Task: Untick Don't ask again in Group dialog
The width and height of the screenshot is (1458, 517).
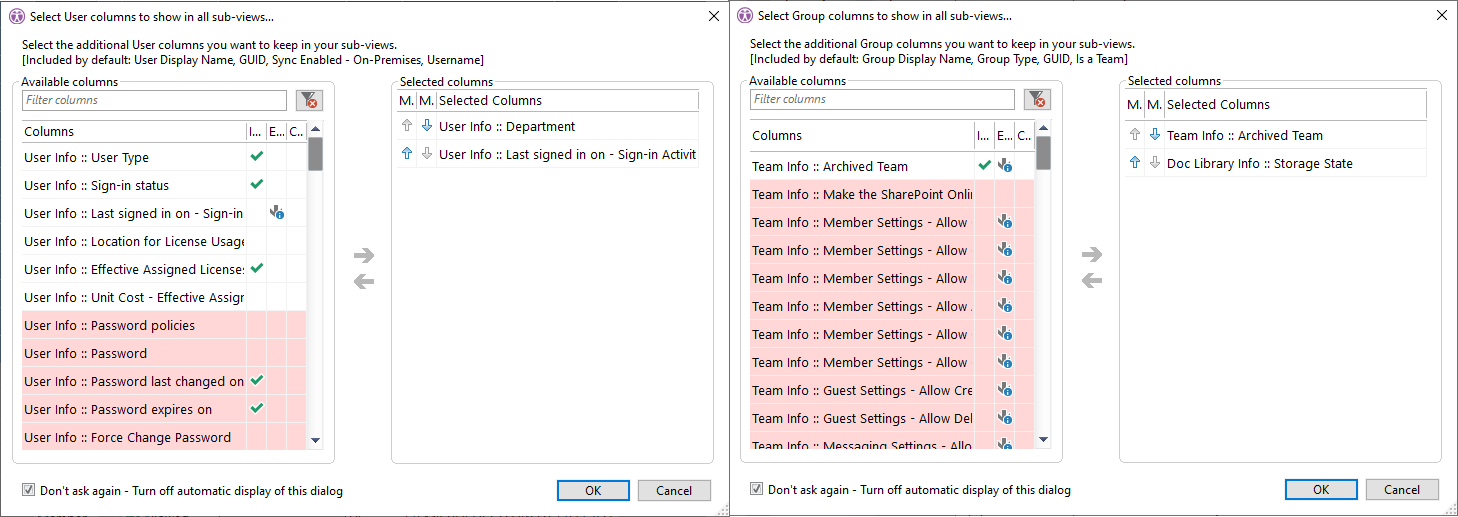Action: click(x=757, y=490)
